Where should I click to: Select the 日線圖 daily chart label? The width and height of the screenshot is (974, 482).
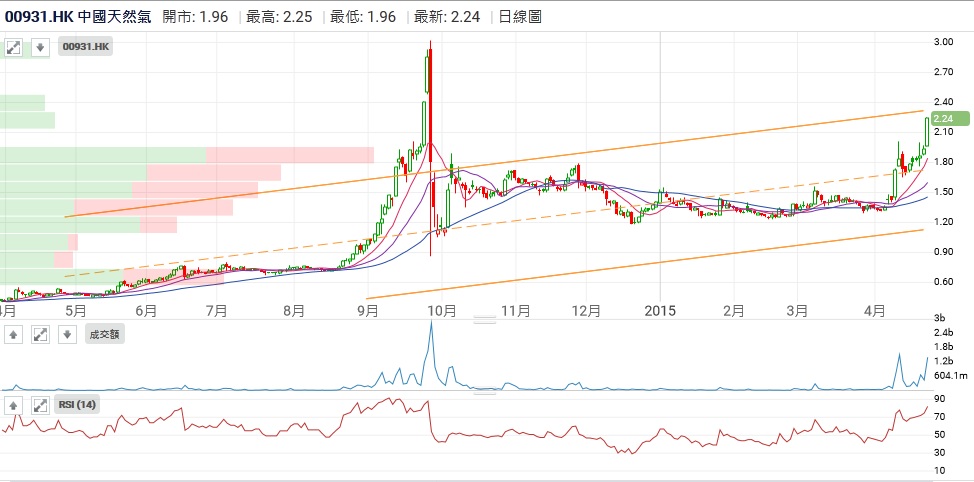519,17
